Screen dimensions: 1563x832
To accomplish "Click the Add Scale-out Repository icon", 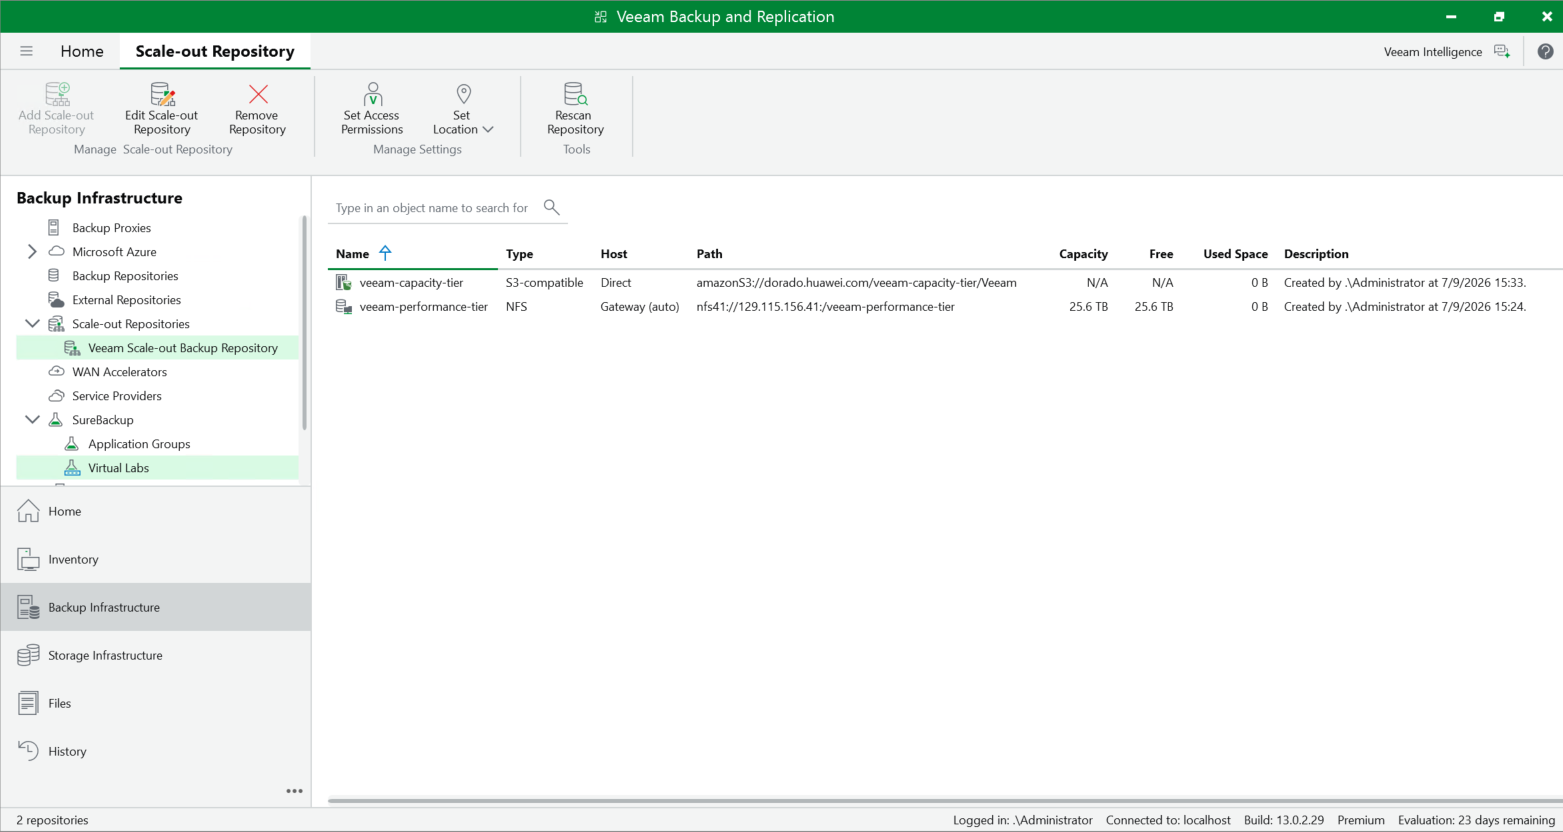I will [57, 94].
